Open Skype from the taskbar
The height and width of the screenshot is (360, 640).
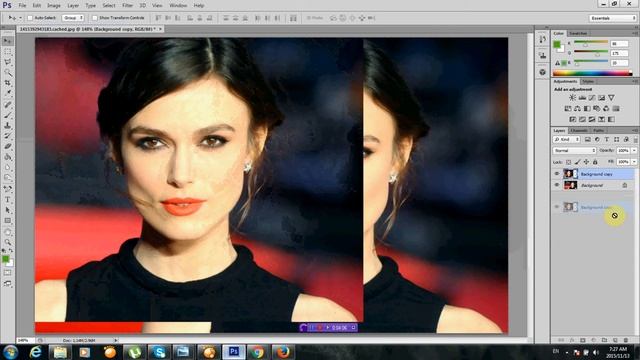pos(159,352)
